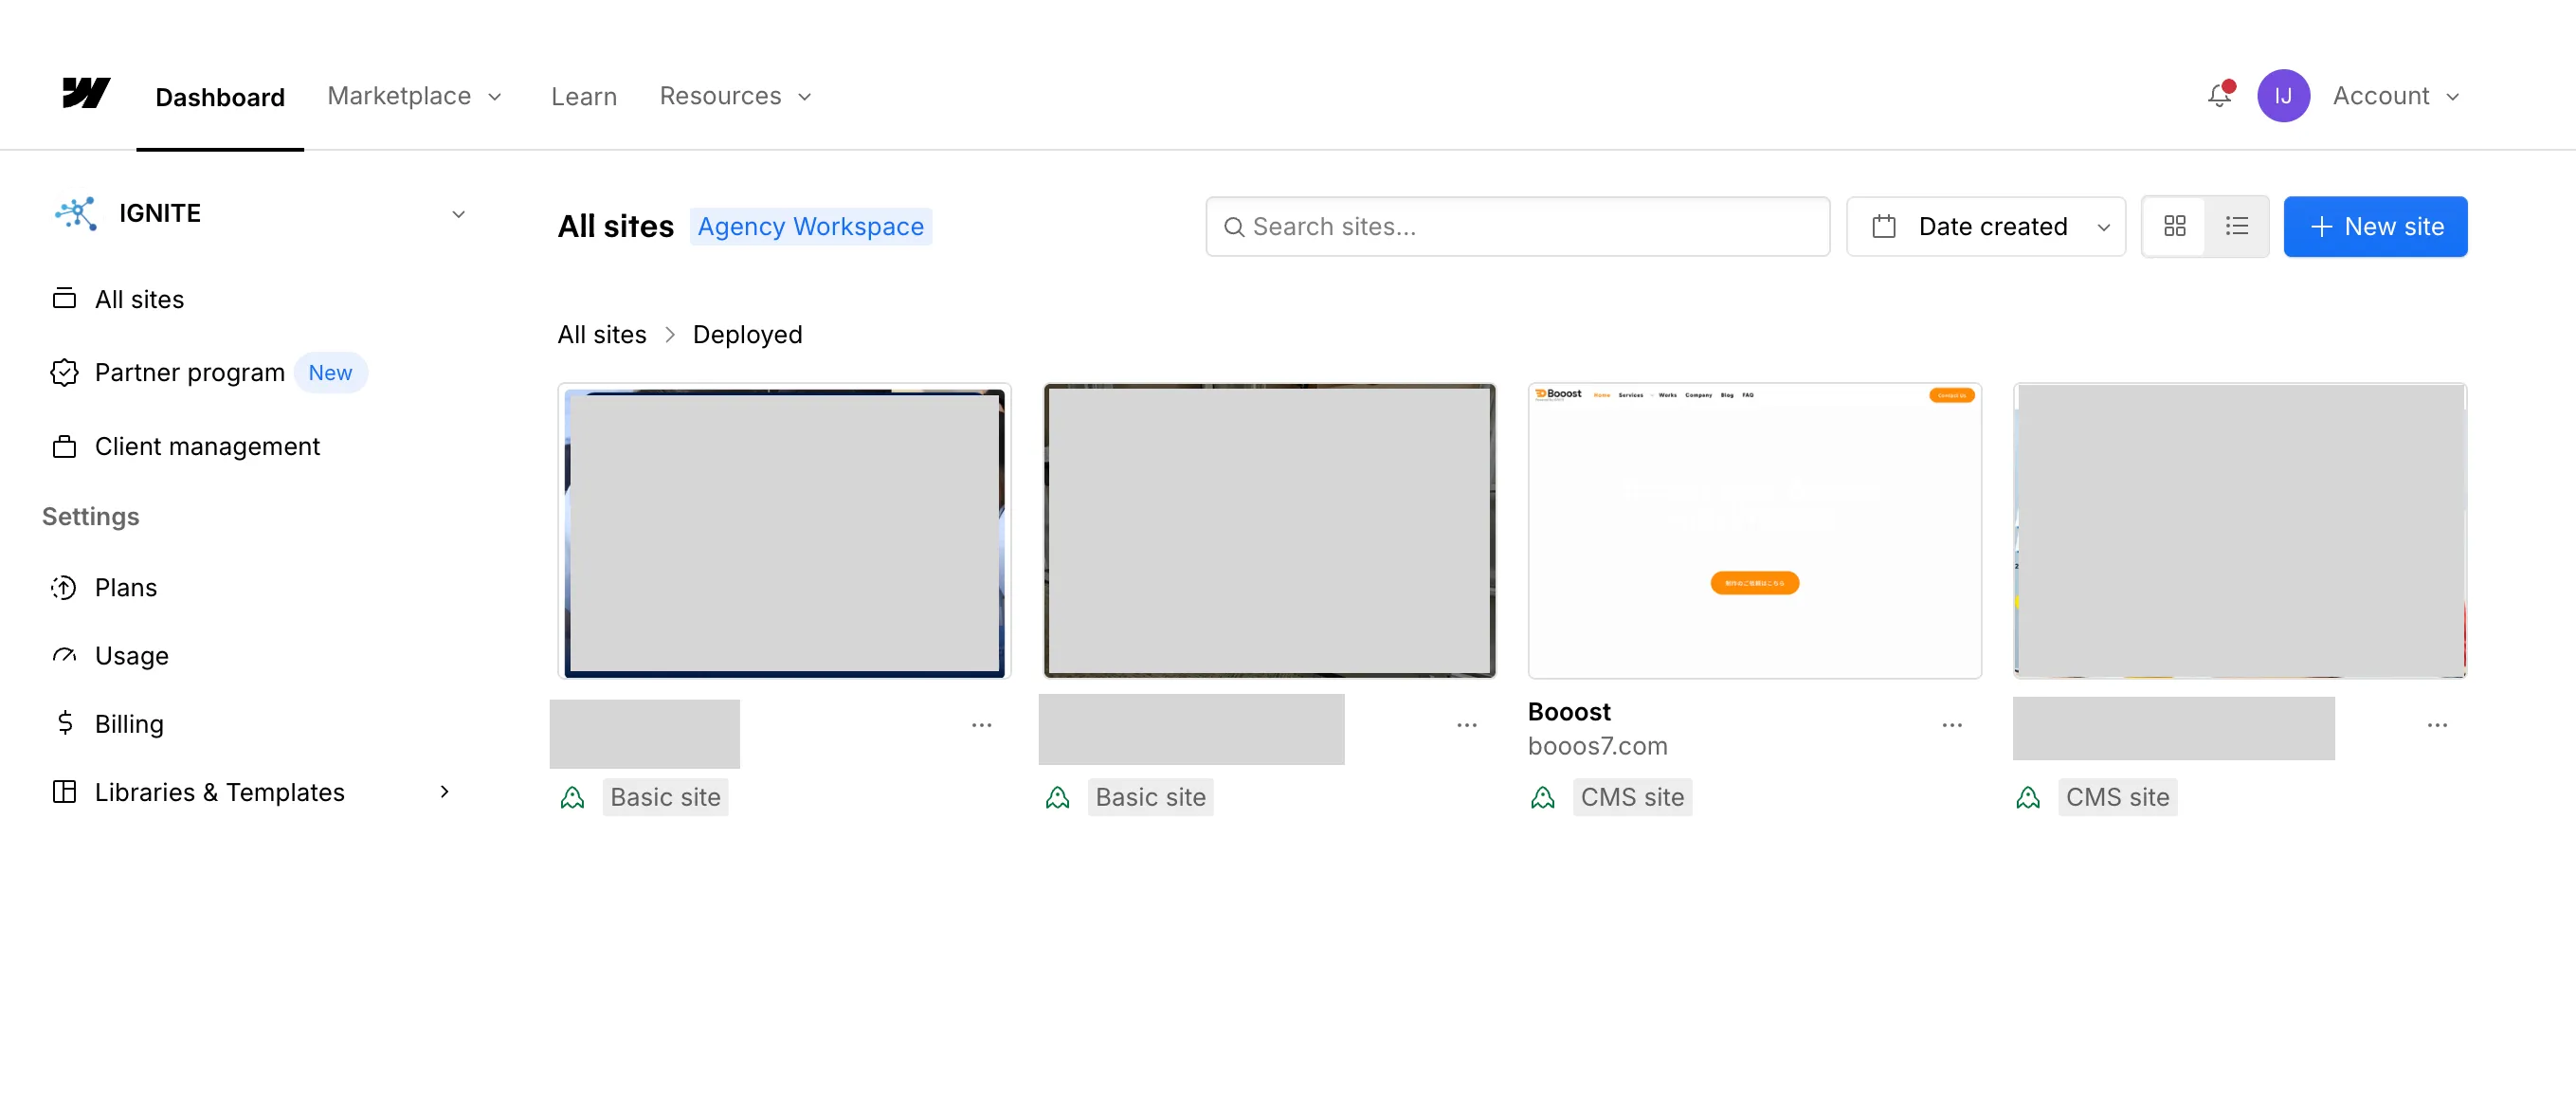Click the New badge beside Partner program
This screenshot has height=1111, width=2576.
pyautogui.click(x=330, y=372)
